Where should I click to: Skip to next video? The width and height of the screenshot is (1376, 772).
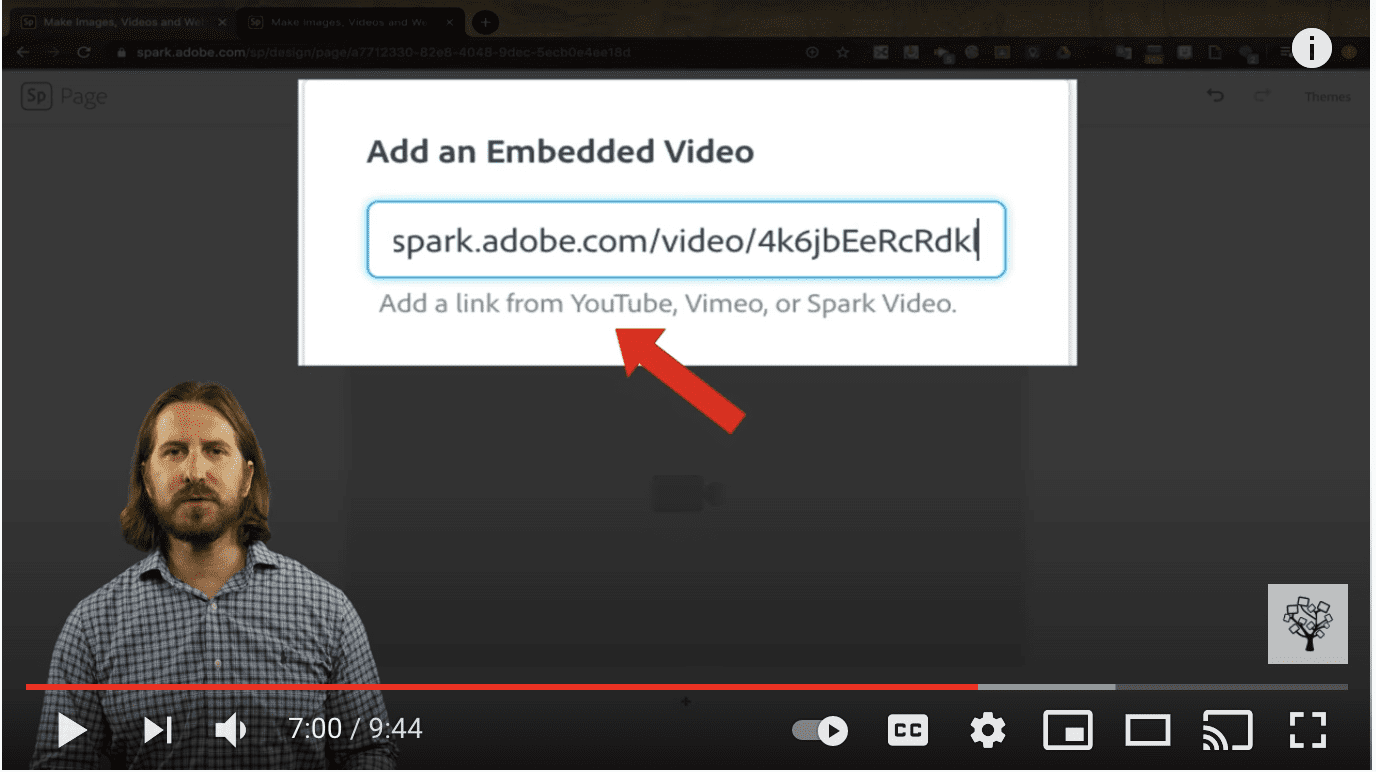pos(158,730)
